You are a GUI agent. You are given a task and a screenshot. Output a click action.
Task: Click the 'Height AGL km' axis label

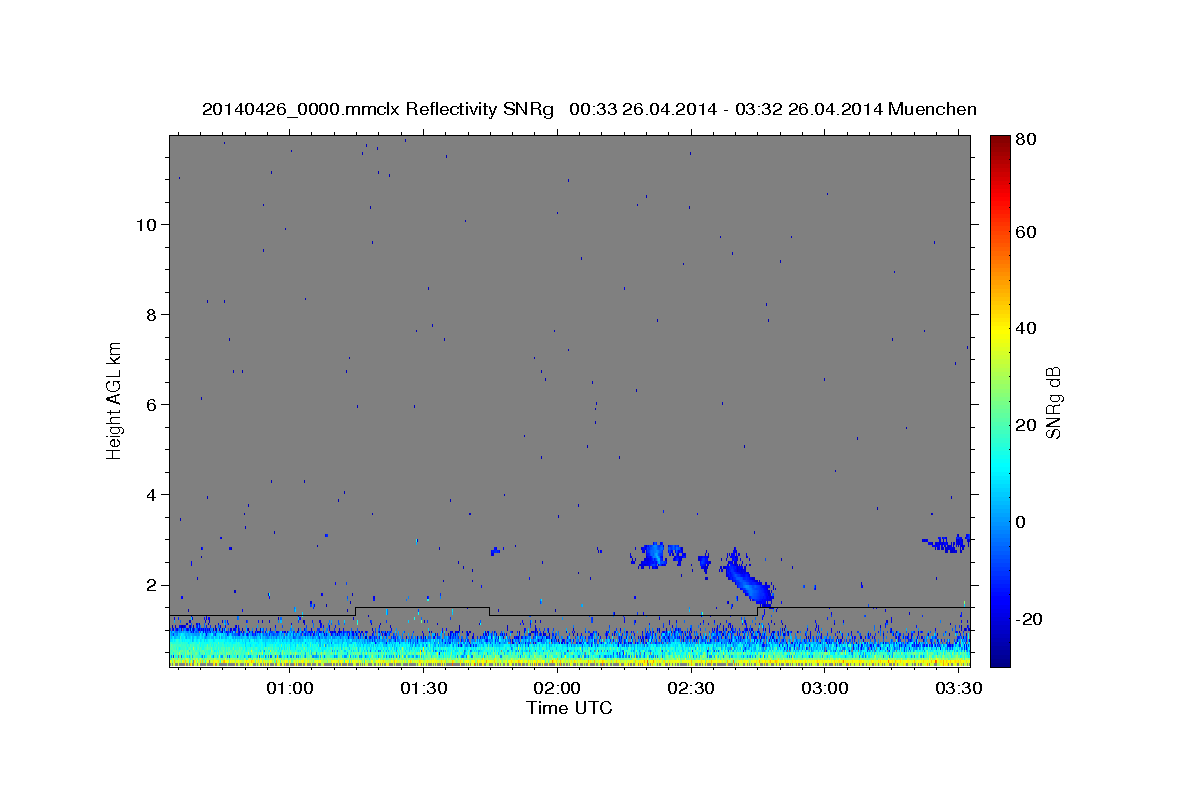click(x=114, y=399)
